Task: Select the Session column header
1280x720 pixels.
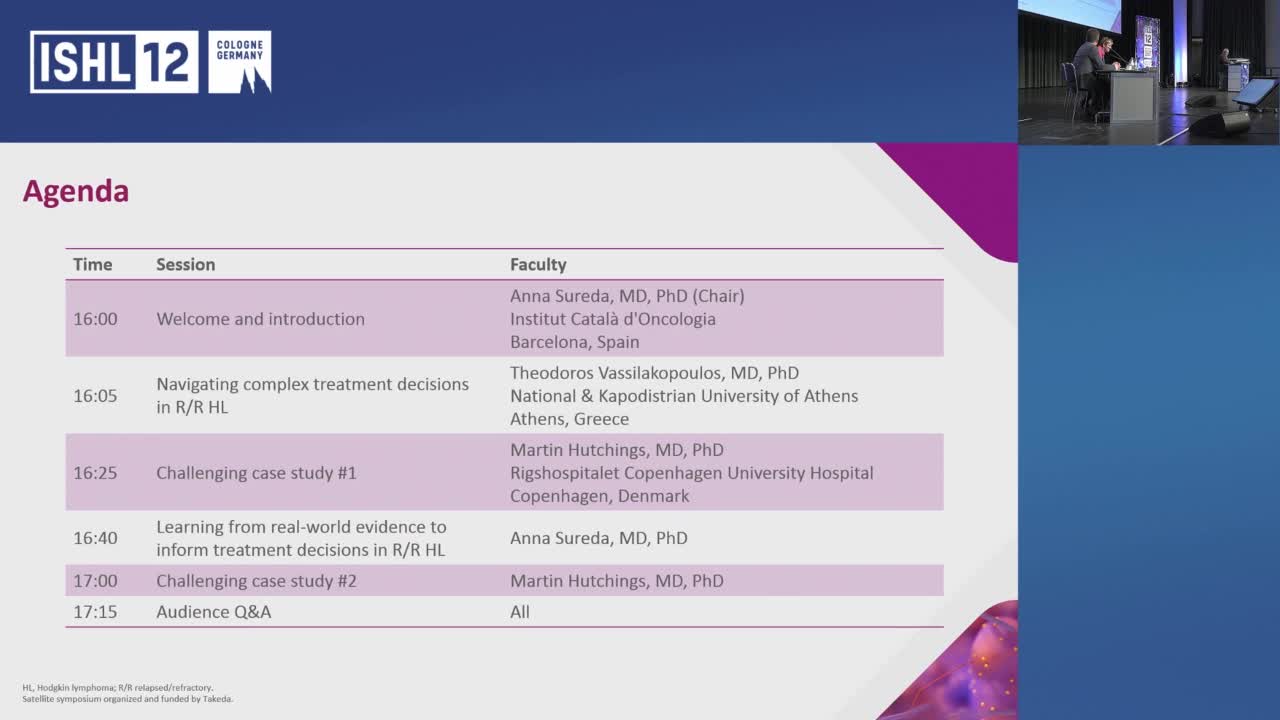Action: click(186, 264)
